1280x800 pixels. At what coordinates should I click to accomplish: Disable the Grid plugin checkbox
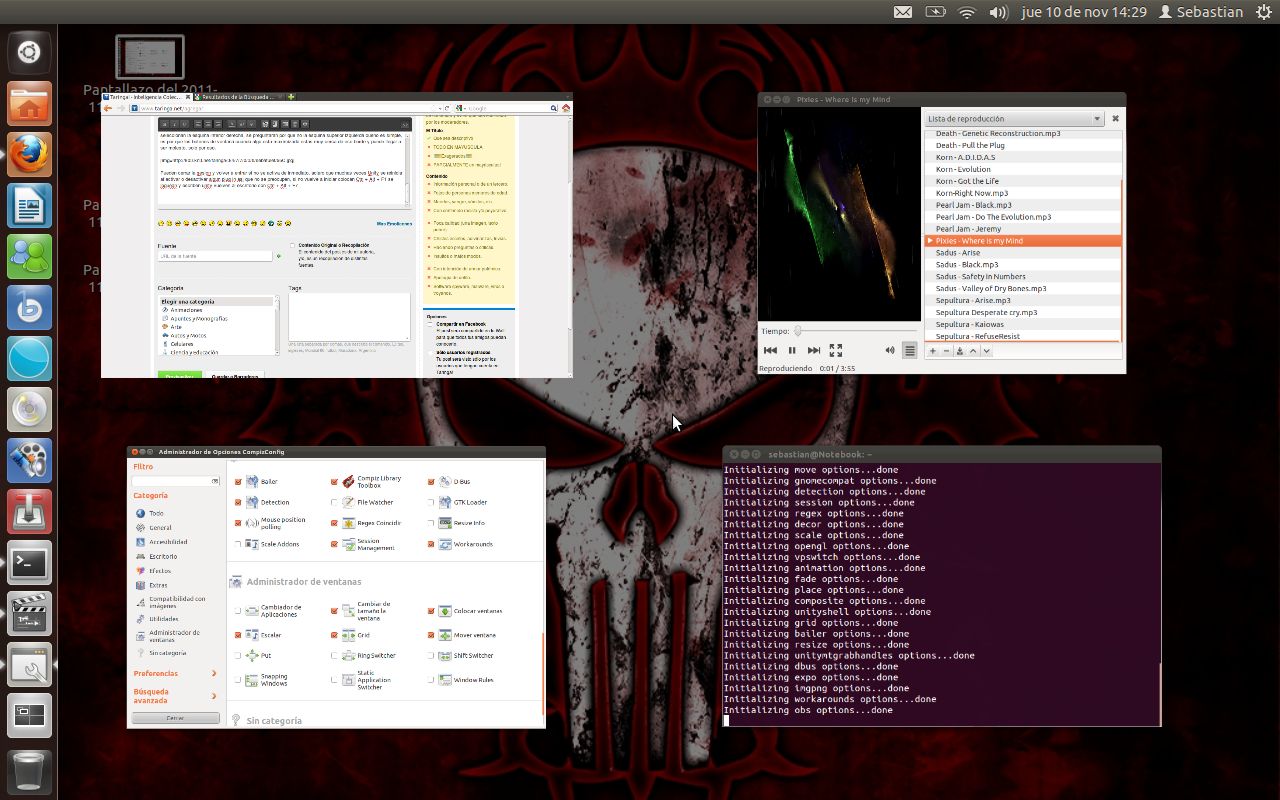[335, 635]
